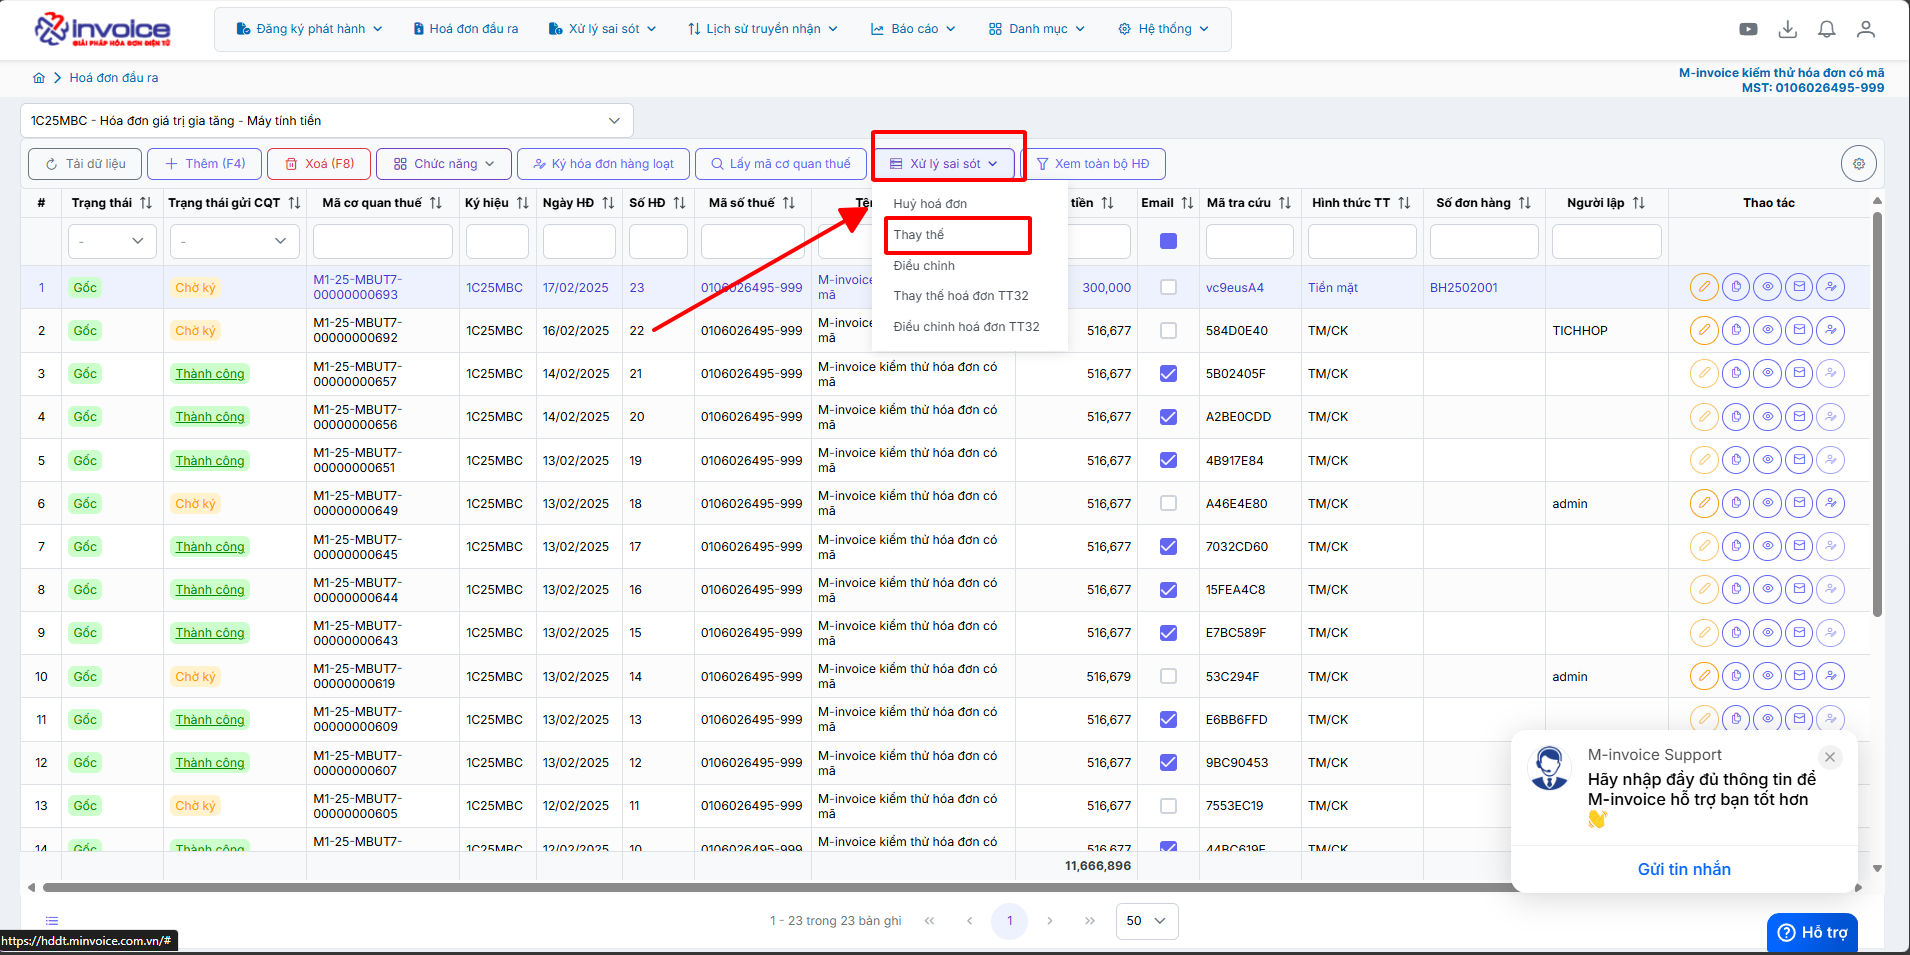Copy invoice number 21 using duplicate icon
The width and height of the screenshot is (1910, 955).
pos(1736,373)
